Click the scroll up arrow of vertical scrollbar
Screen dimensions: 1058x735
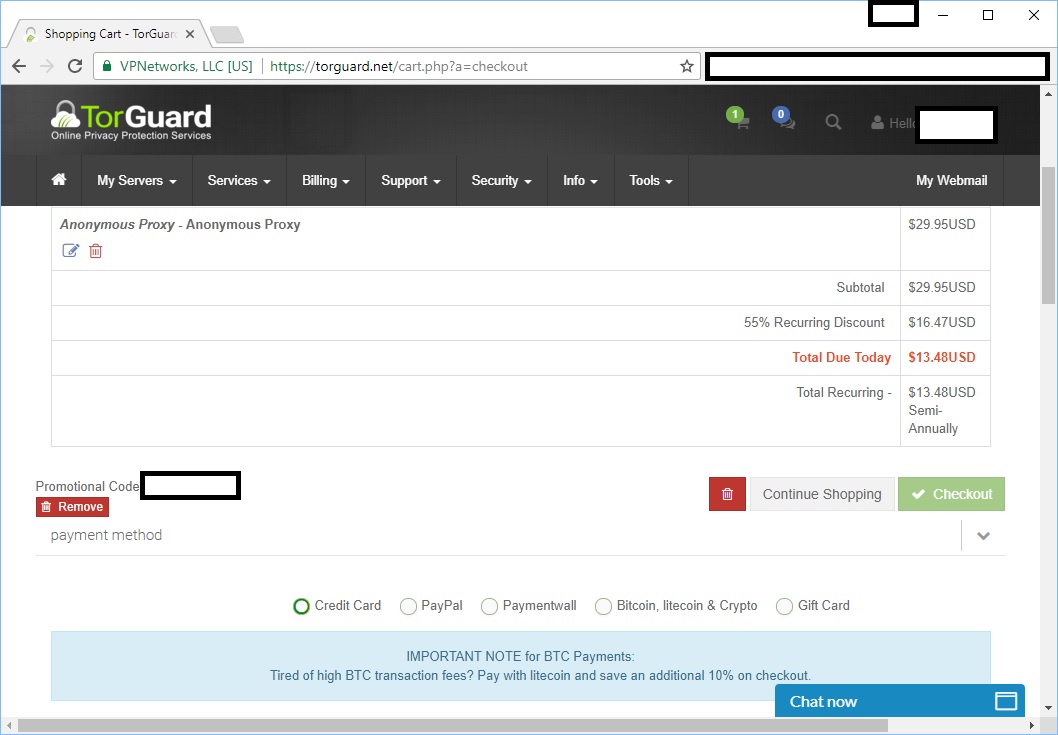[x=1048, y=94]
